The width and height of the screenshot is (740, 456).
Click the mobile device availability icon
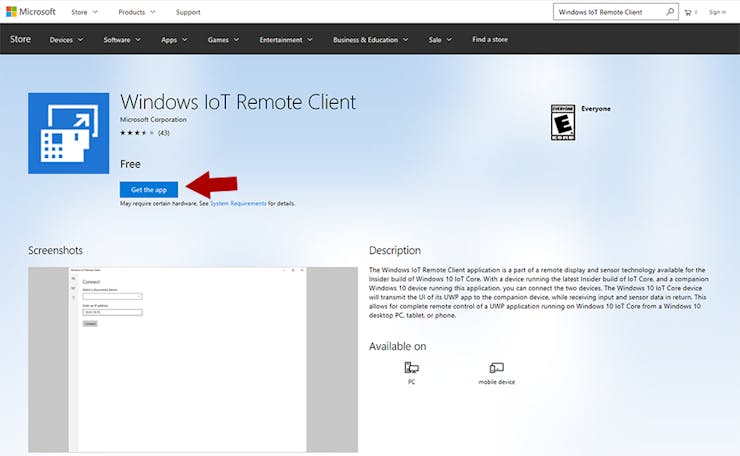click(496, 368)
